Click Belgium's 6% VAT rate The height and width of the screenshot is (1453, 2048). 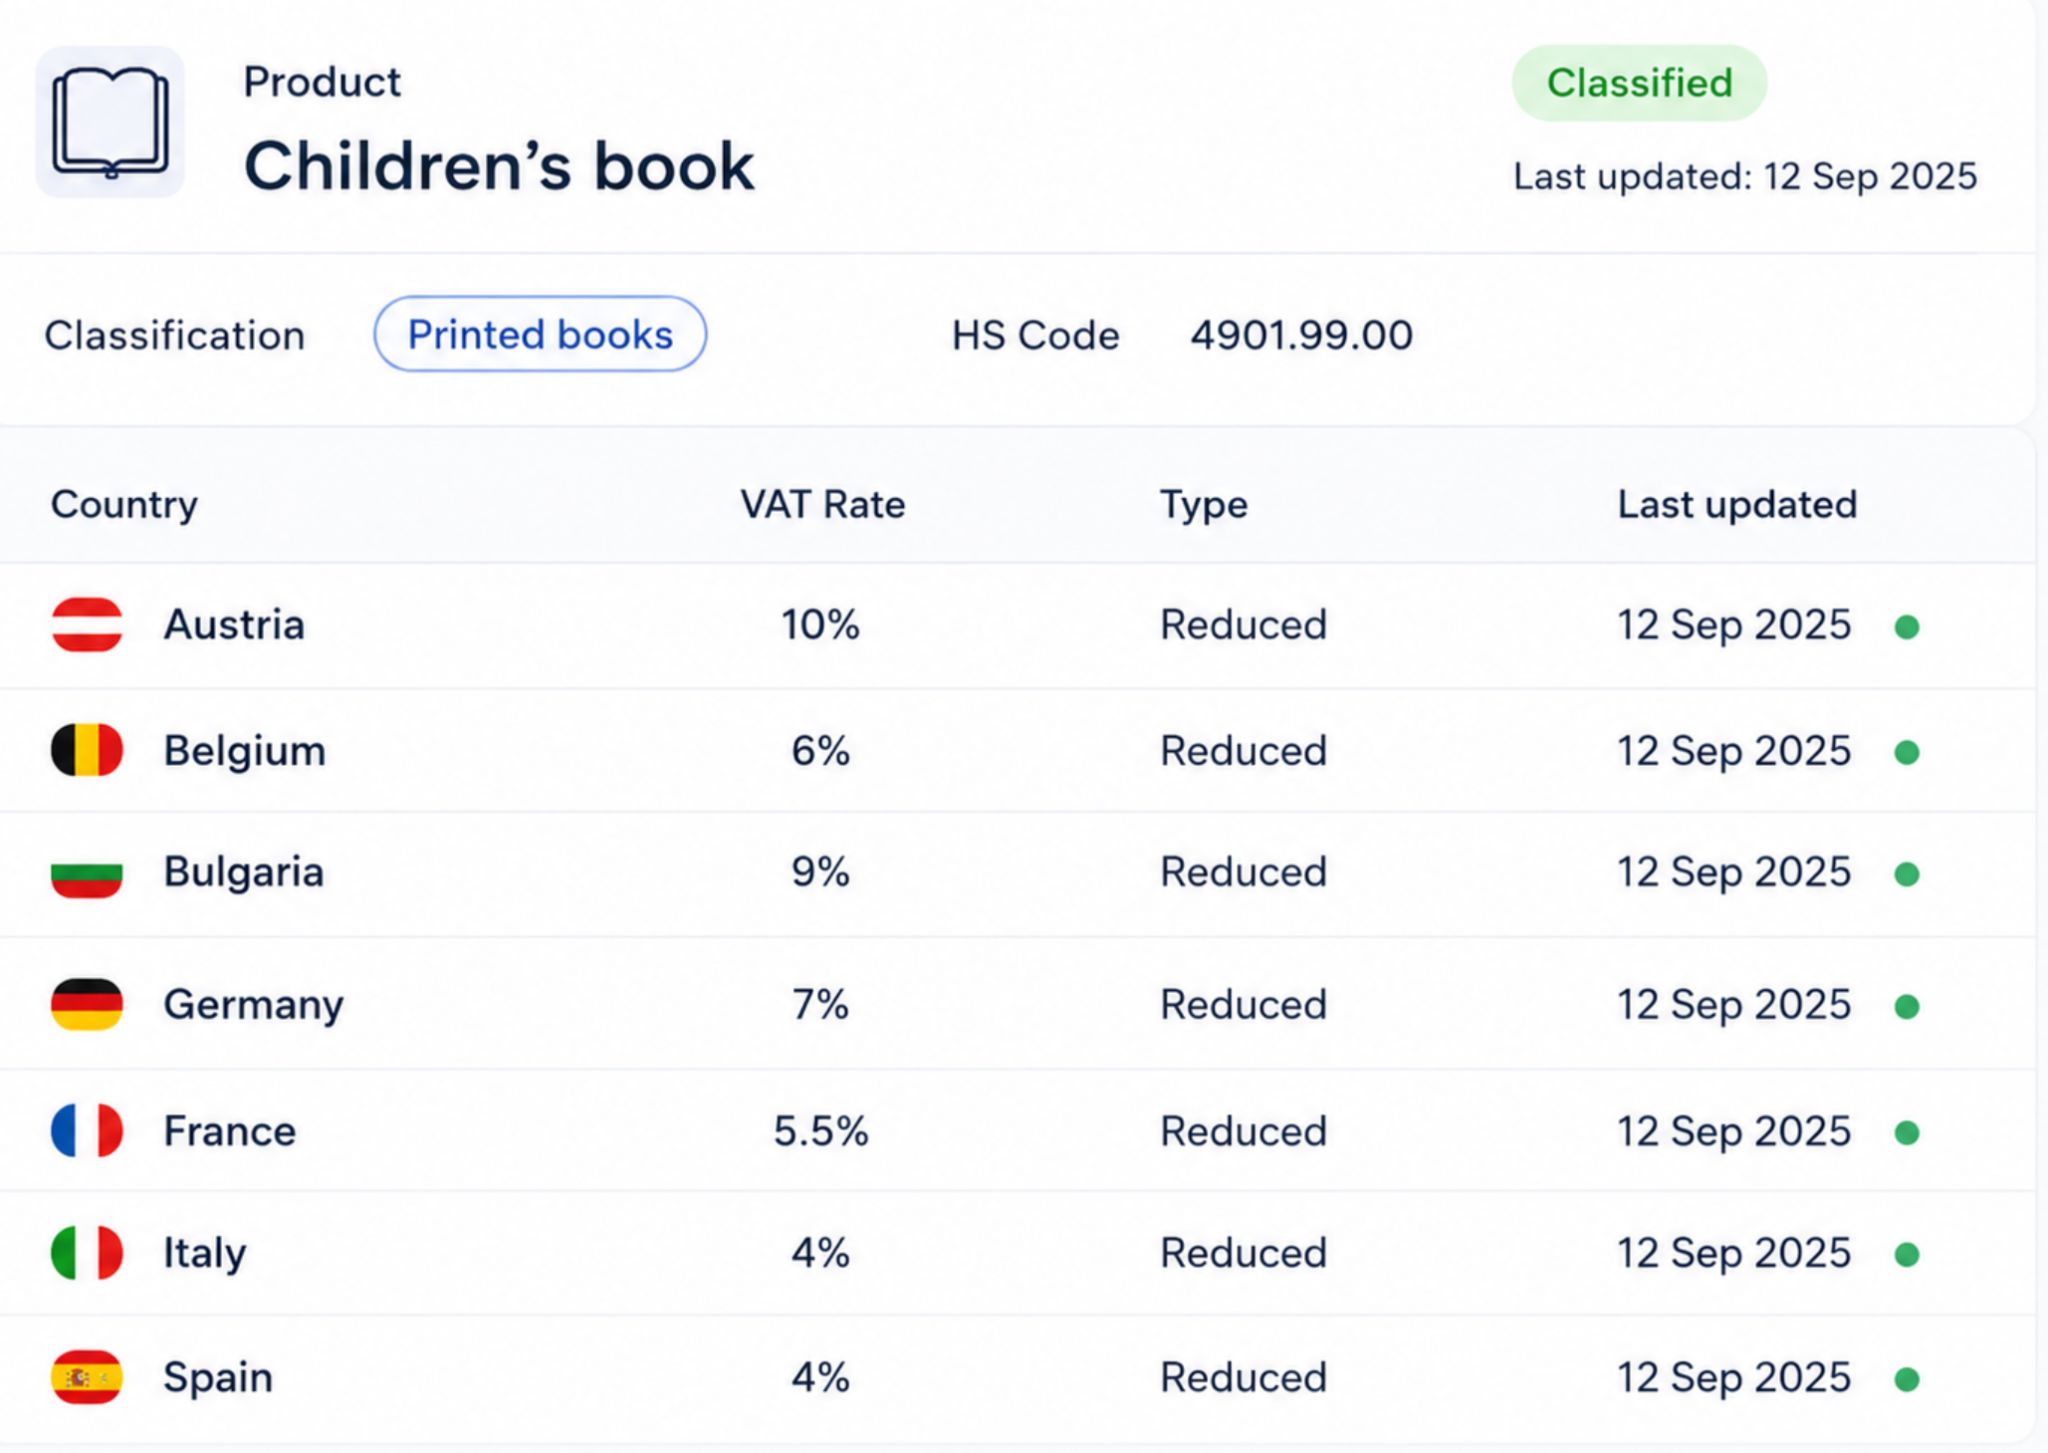pyautogui.click(x=820, y=751)
